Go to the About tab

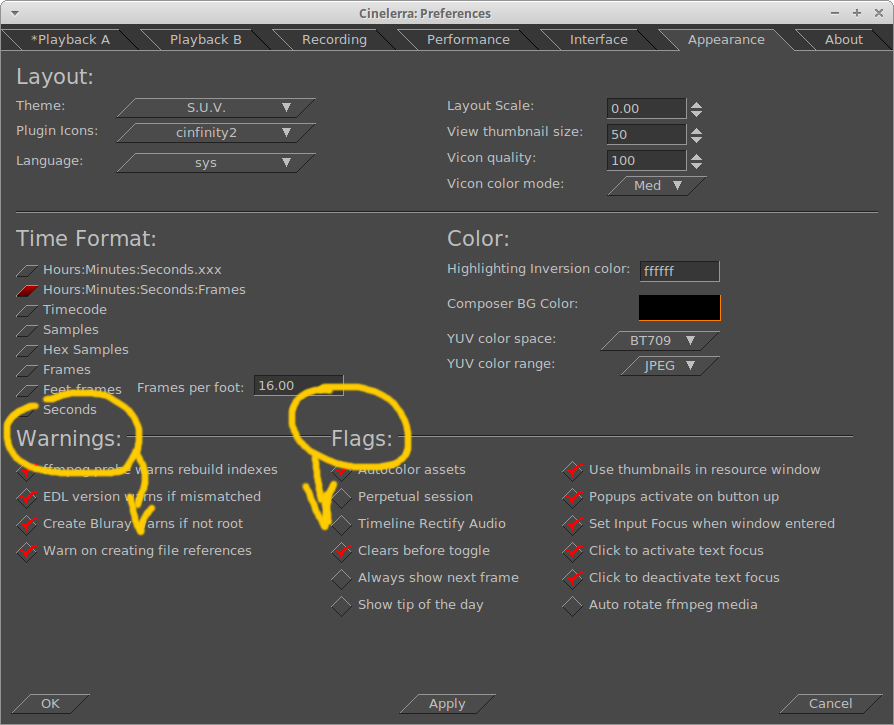click(x=843, y=40)
